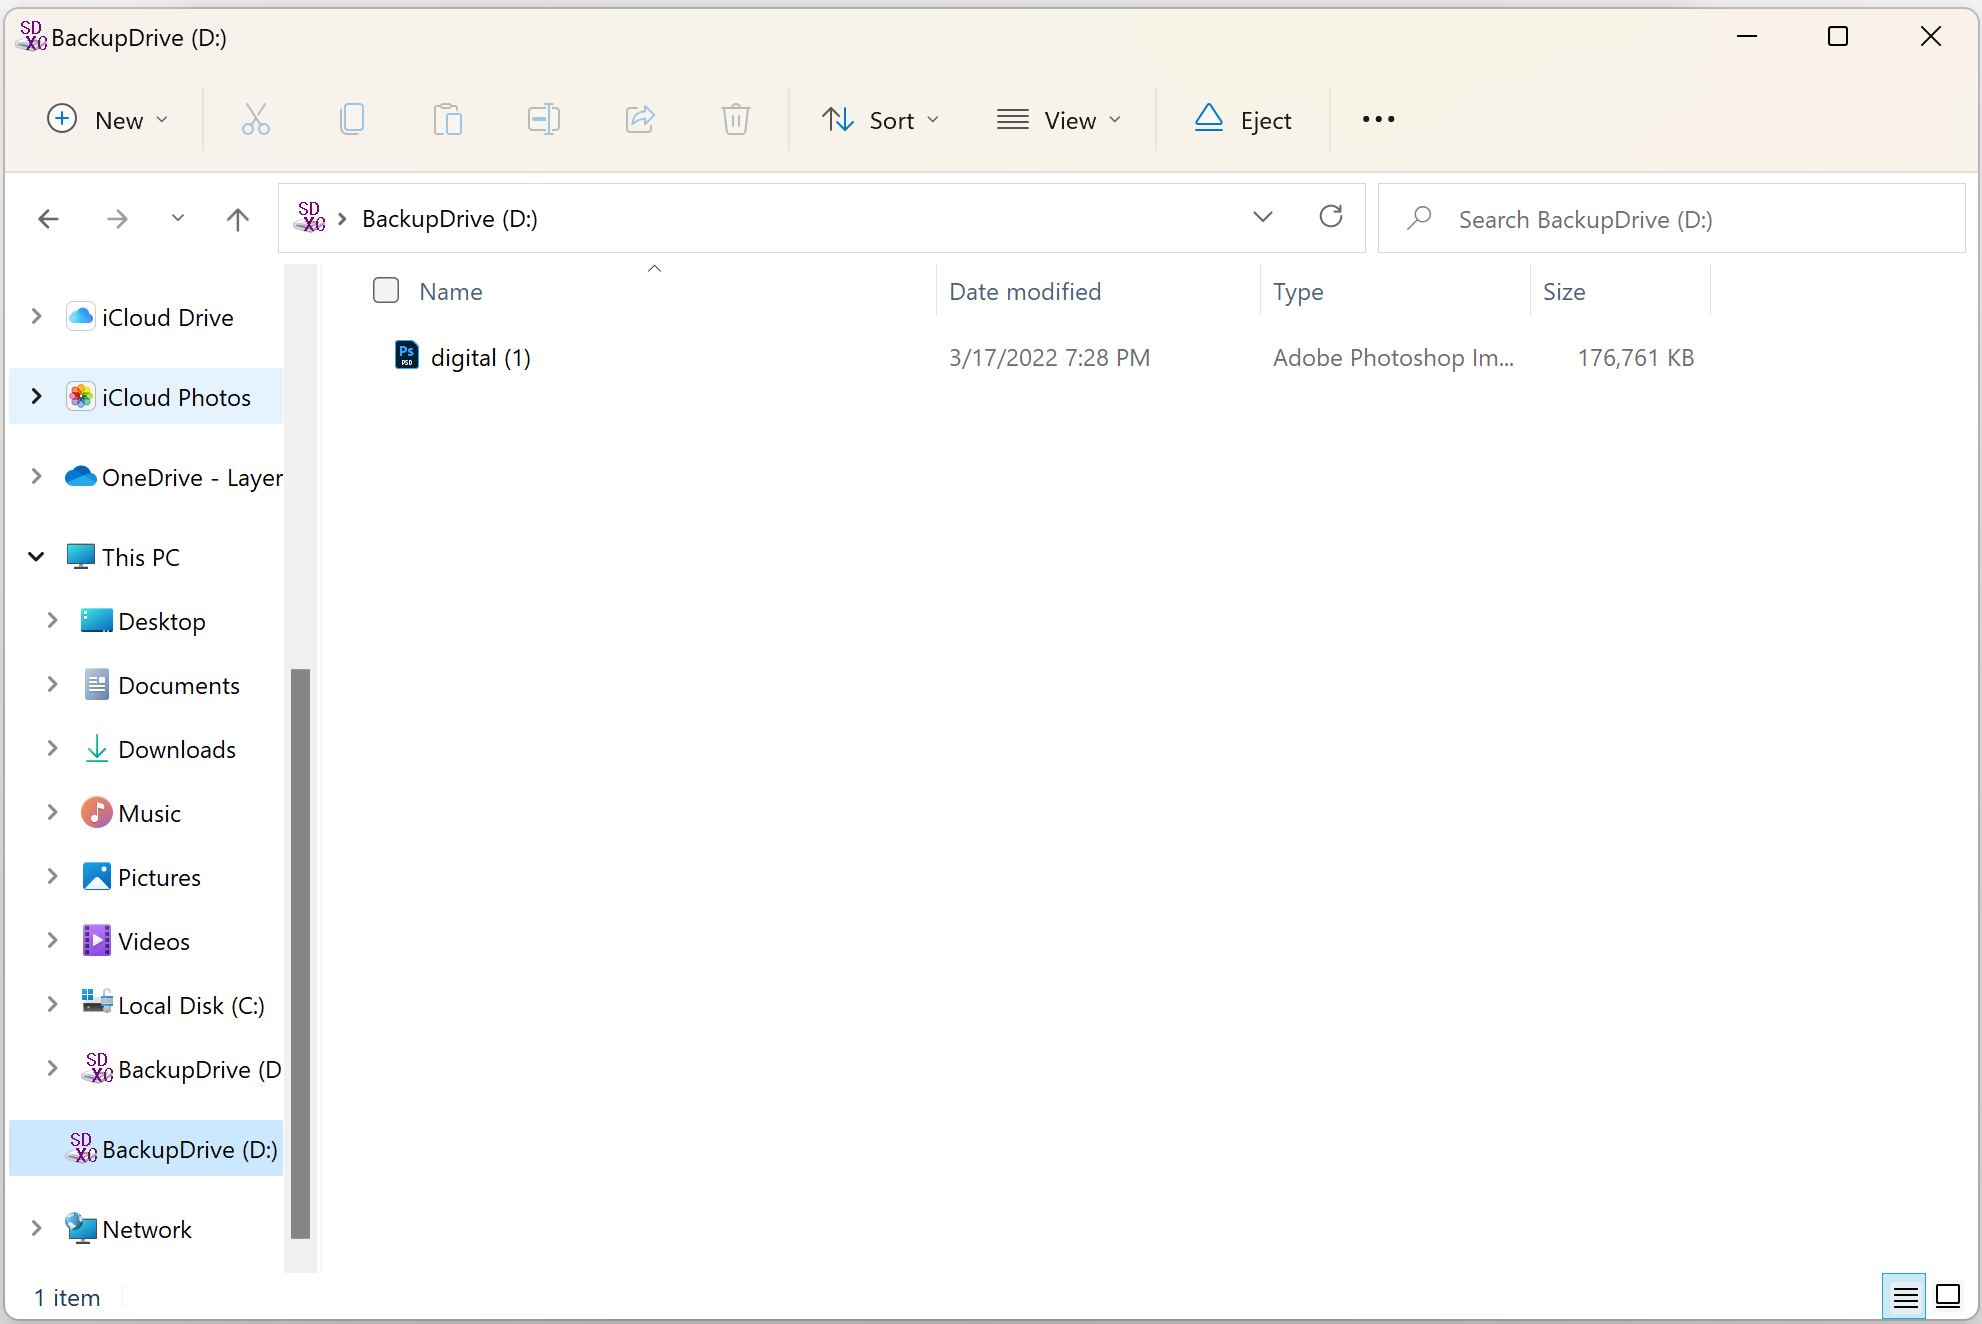The width and height of the screenshot is (1982, 1324).
Task: Open the See more toolbar menu
Action: pyautogui.click(x=1377, y=119)
